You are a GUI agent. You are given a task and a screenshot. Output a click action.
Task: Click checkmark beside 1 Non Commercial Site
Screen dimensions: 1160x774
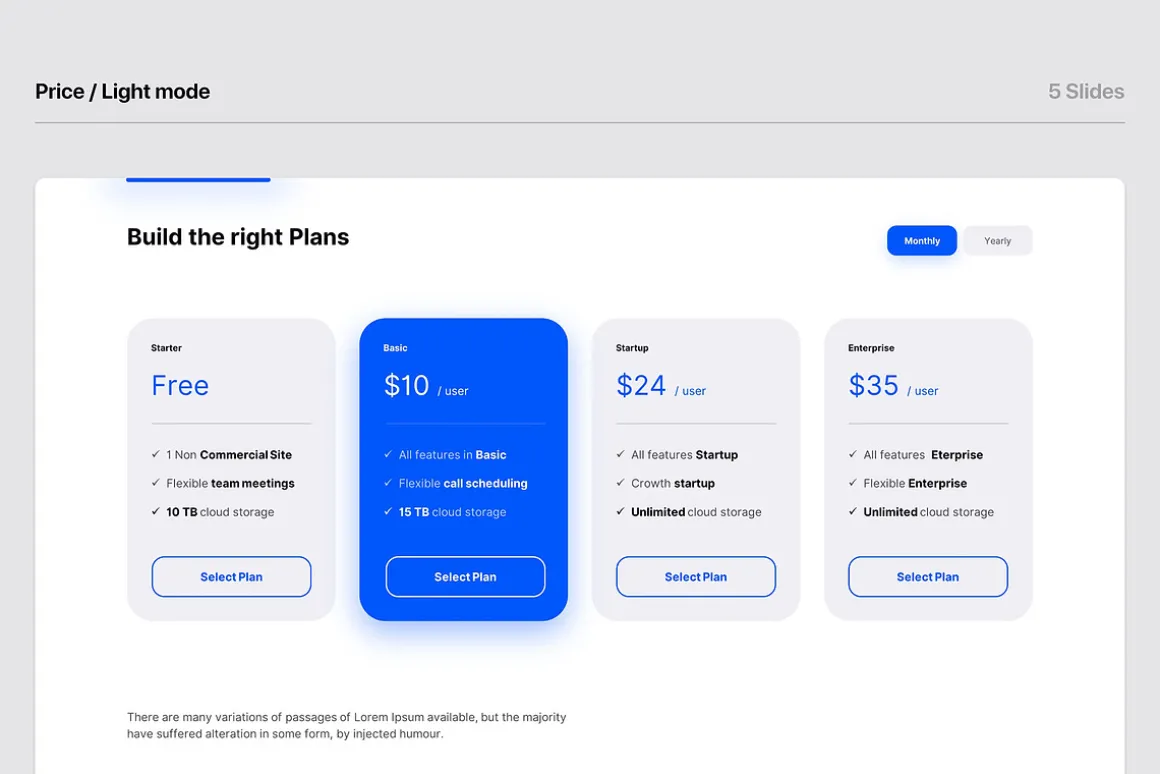[x=155, y=454]
